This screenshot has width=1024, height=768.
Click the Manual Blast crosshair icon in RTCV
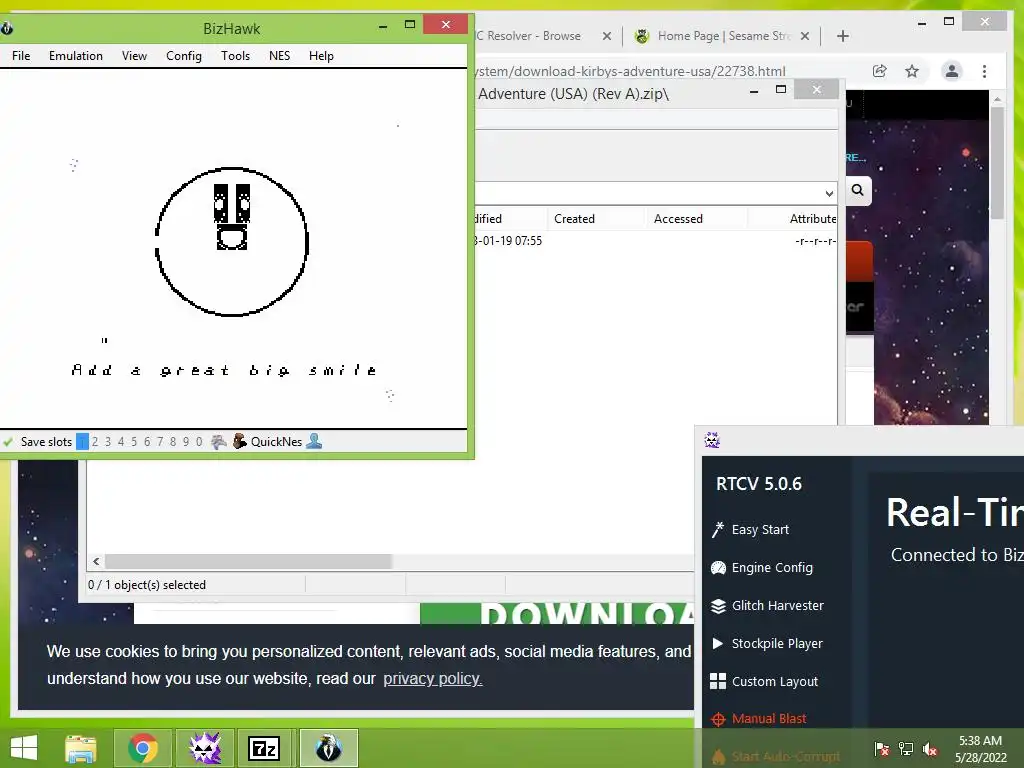(x=718, y=719)
